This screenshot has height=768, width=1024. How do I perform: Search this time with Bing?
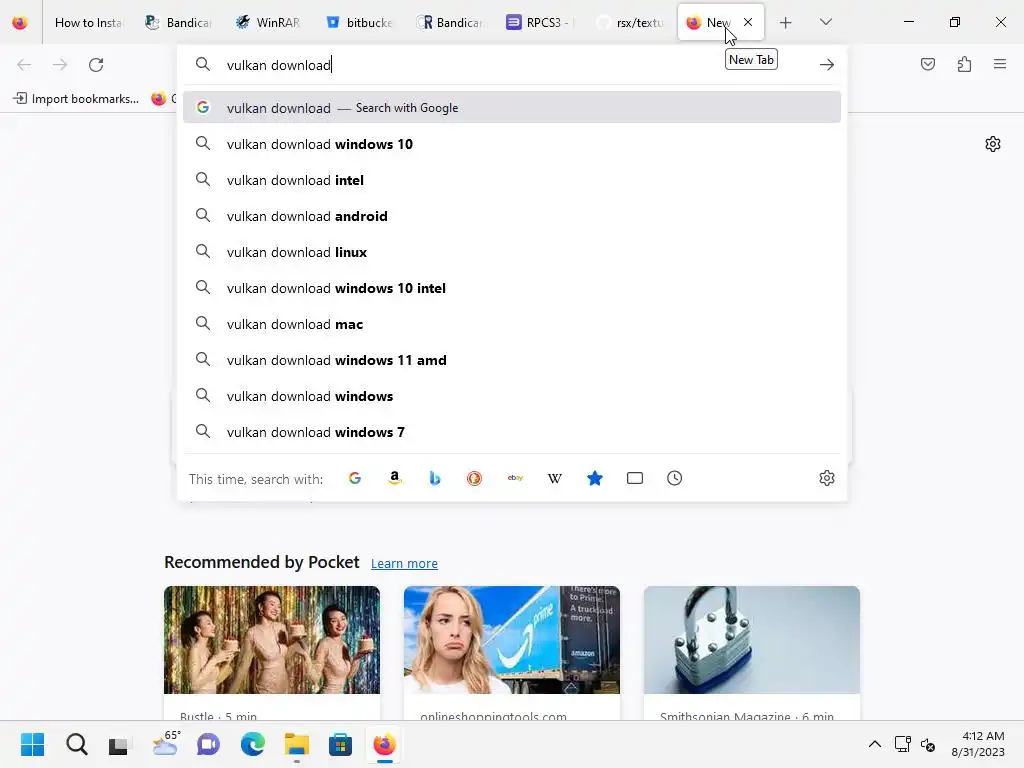point(434,479)
